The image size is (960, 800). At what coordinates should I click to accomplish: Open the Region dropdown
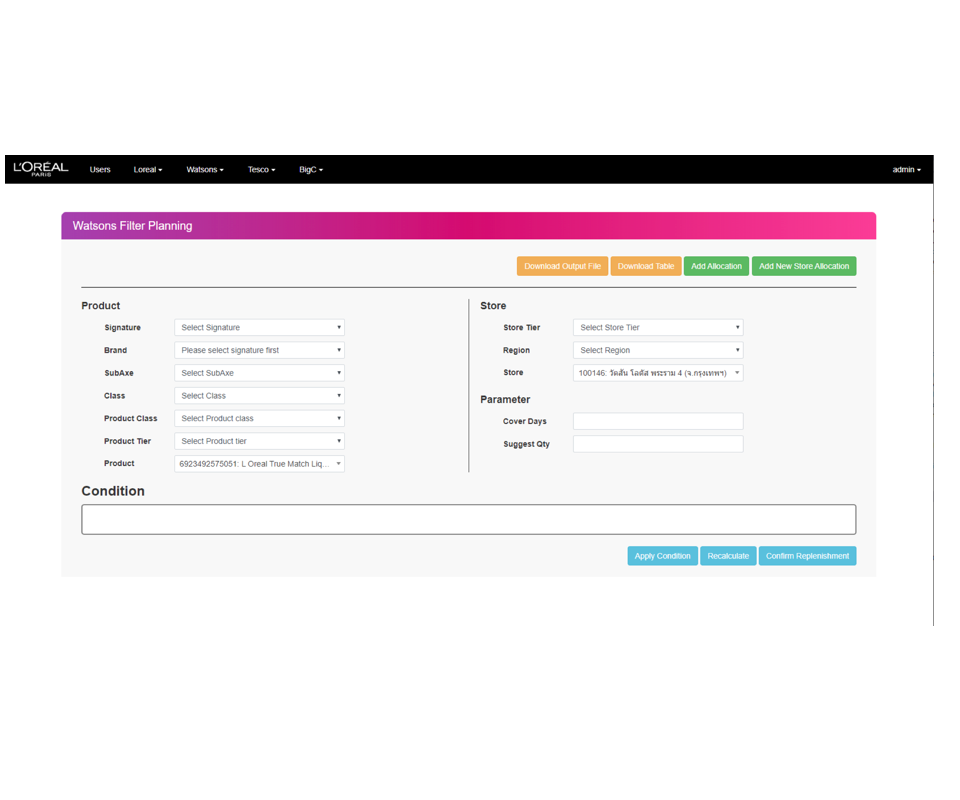[x=658, y=350]
